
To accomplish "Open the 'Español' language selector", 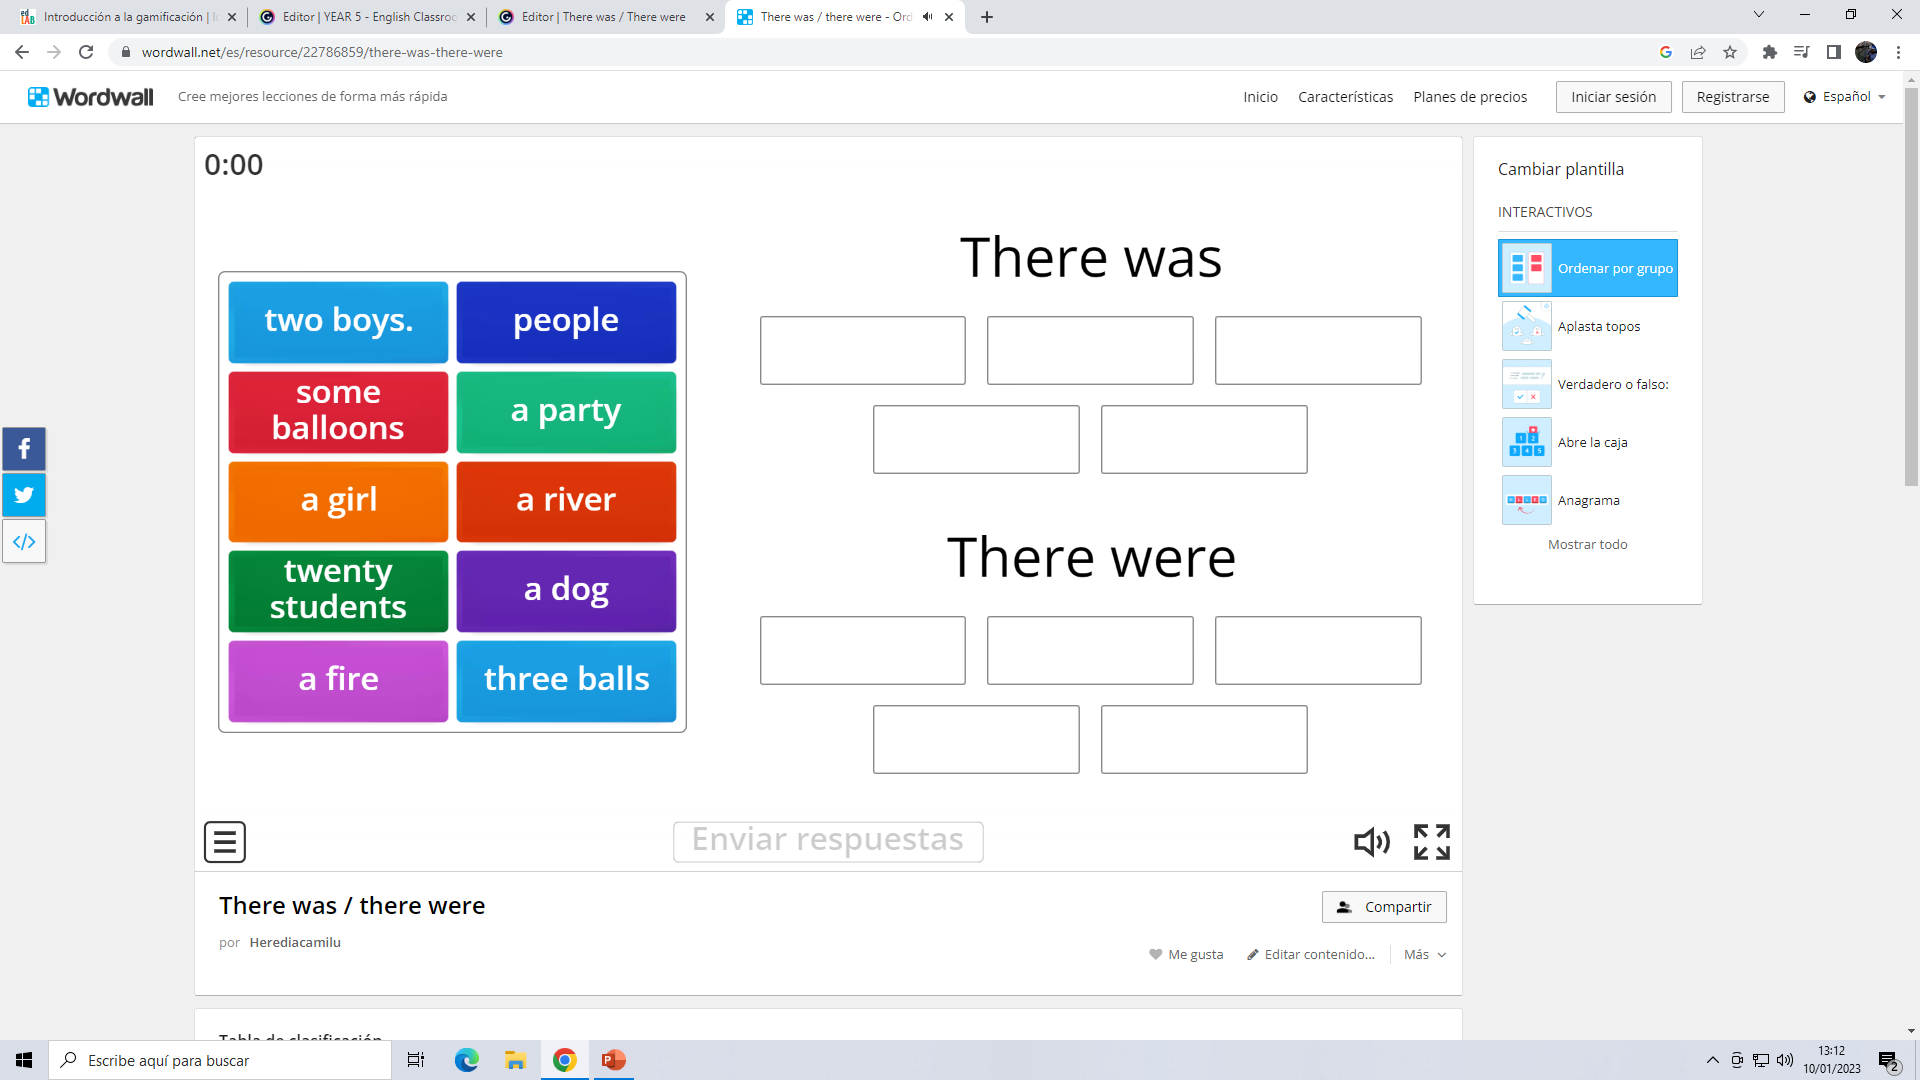I will tap(1844, 96).
